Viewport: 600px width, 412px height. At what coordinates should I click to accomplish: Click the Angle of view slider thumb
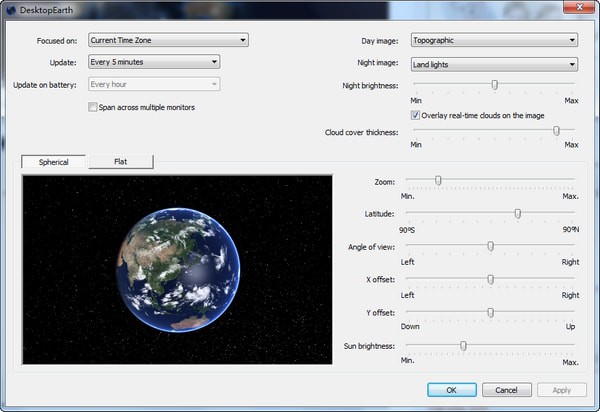[490, 246]
